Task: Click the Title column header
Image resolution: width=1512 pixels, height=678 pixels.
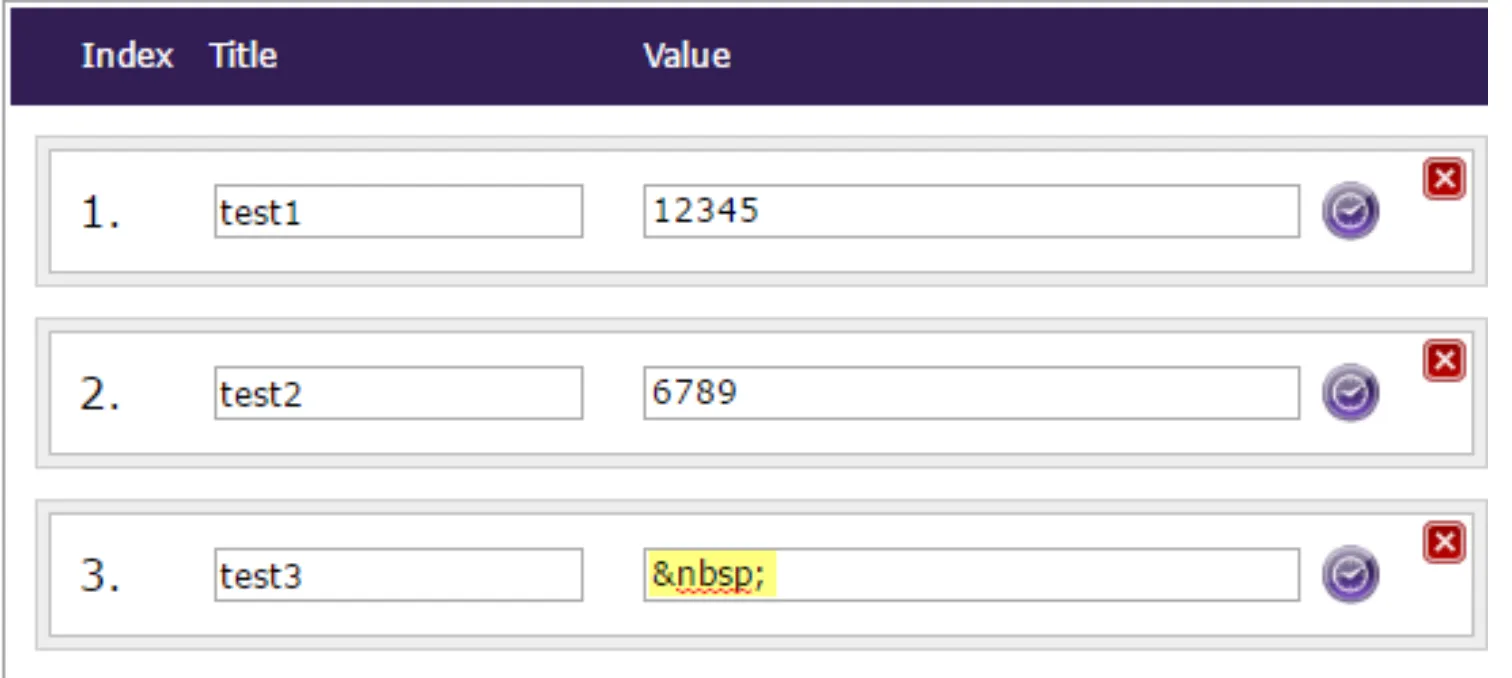Action: click(244, 55)
